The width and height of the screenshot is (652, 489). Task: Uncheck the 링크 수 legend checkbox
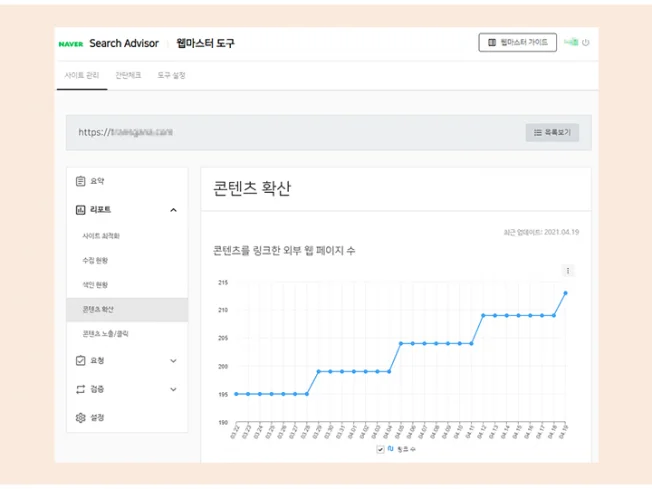click(x=380, y=449)
